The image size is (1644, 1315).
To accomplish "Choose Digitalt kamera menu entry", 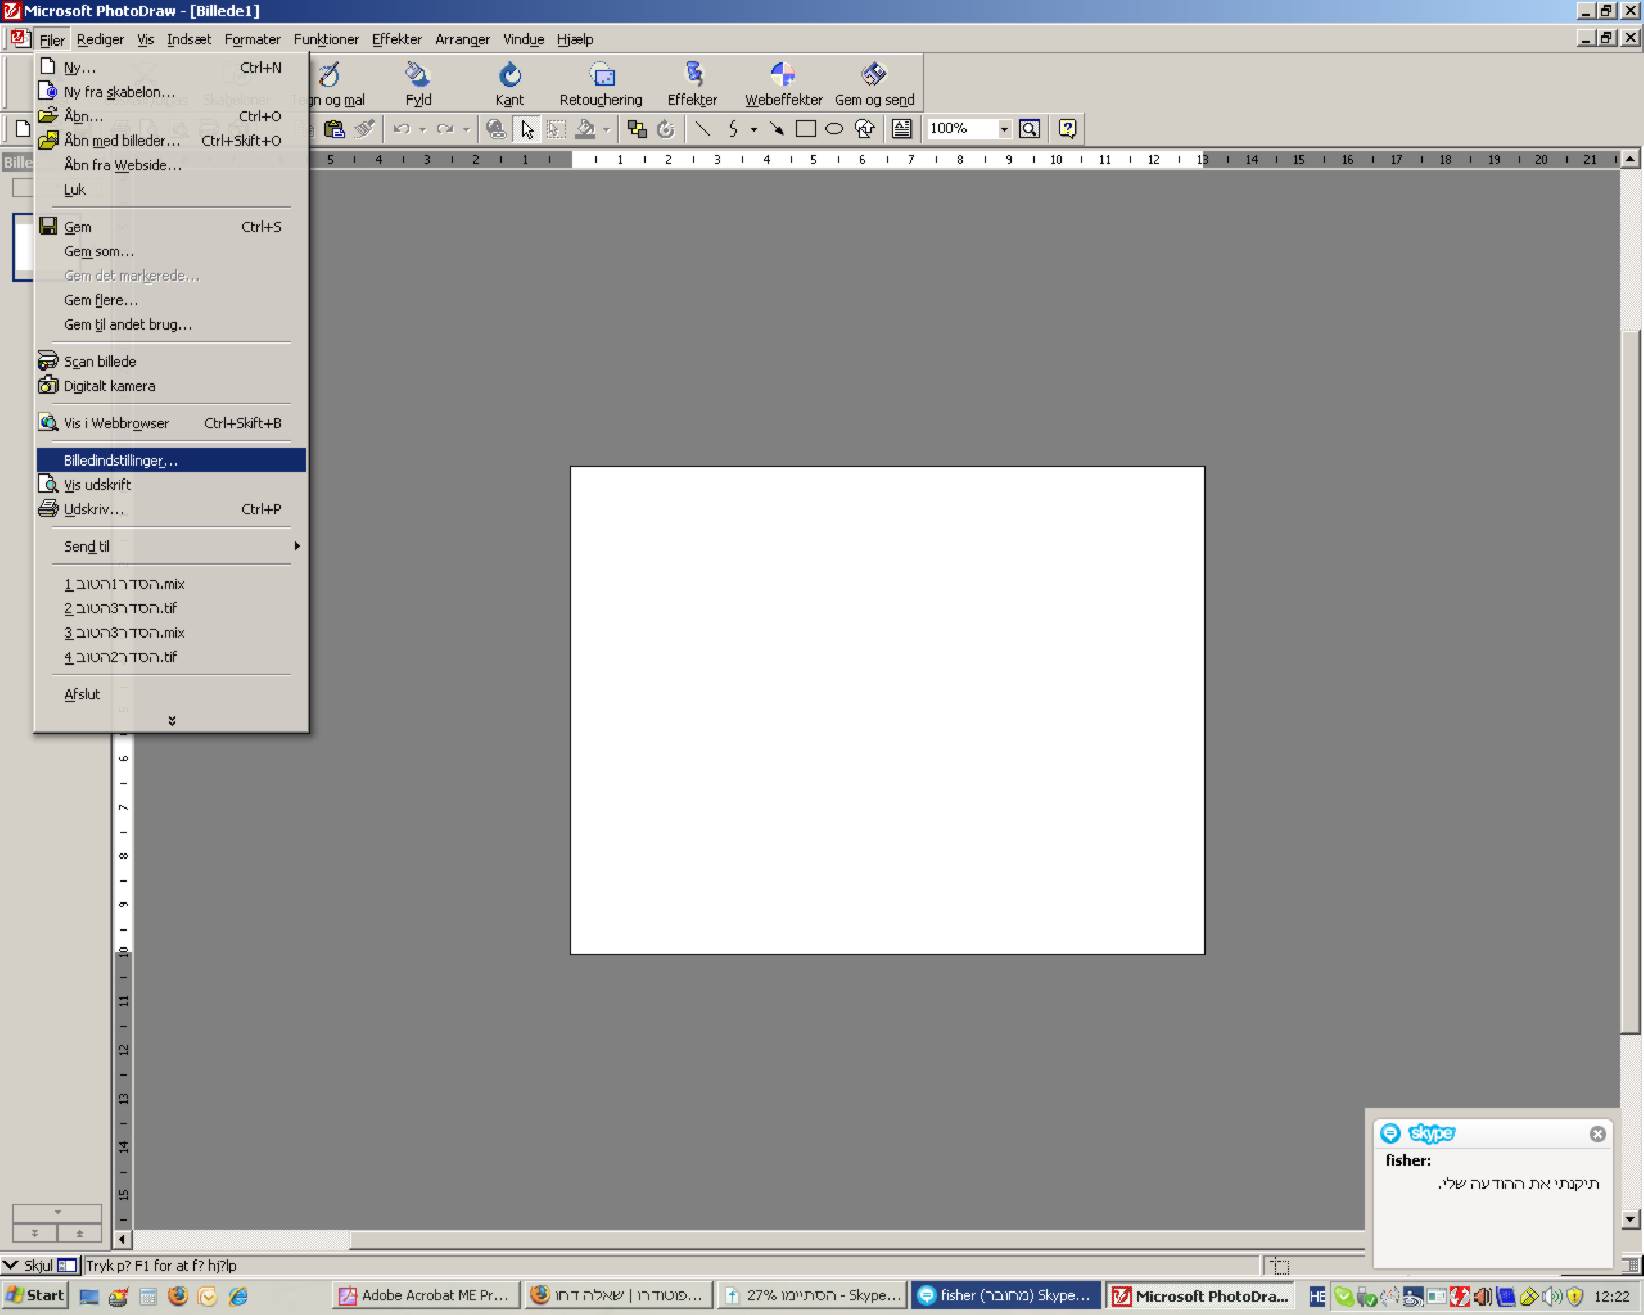I will (171, 386).
